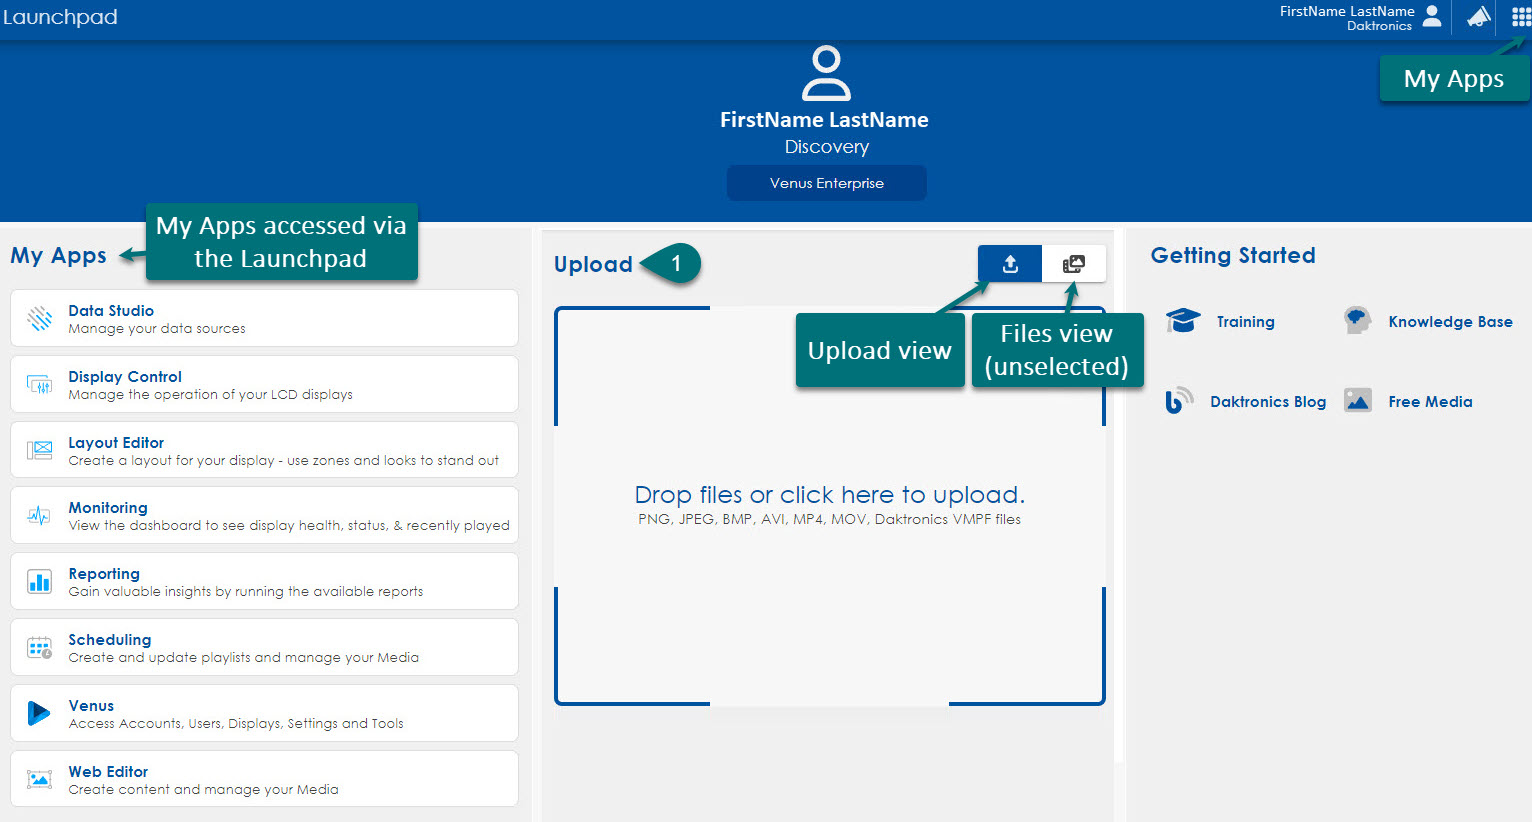Click the Data Studio app icon
Viewport: 1532px width, 822px height.
pos(40,319)
